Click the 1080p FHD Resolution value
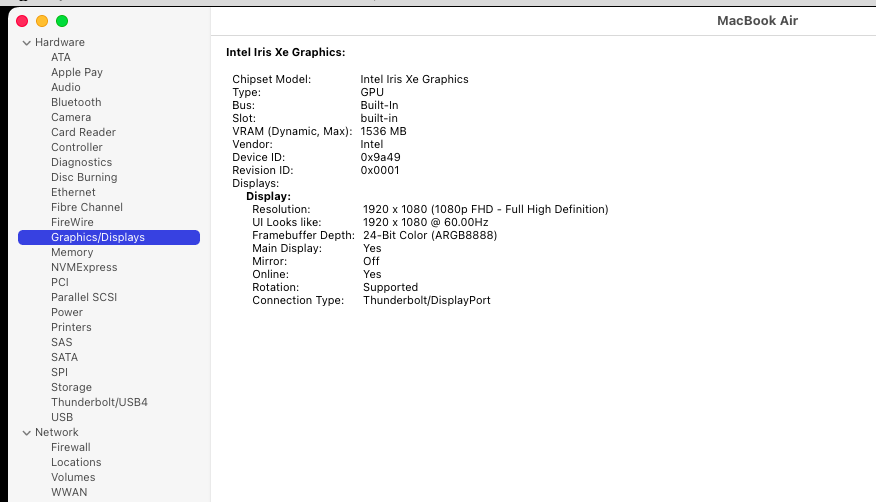This screenshot has height=502, width=876. pos(485,209)
